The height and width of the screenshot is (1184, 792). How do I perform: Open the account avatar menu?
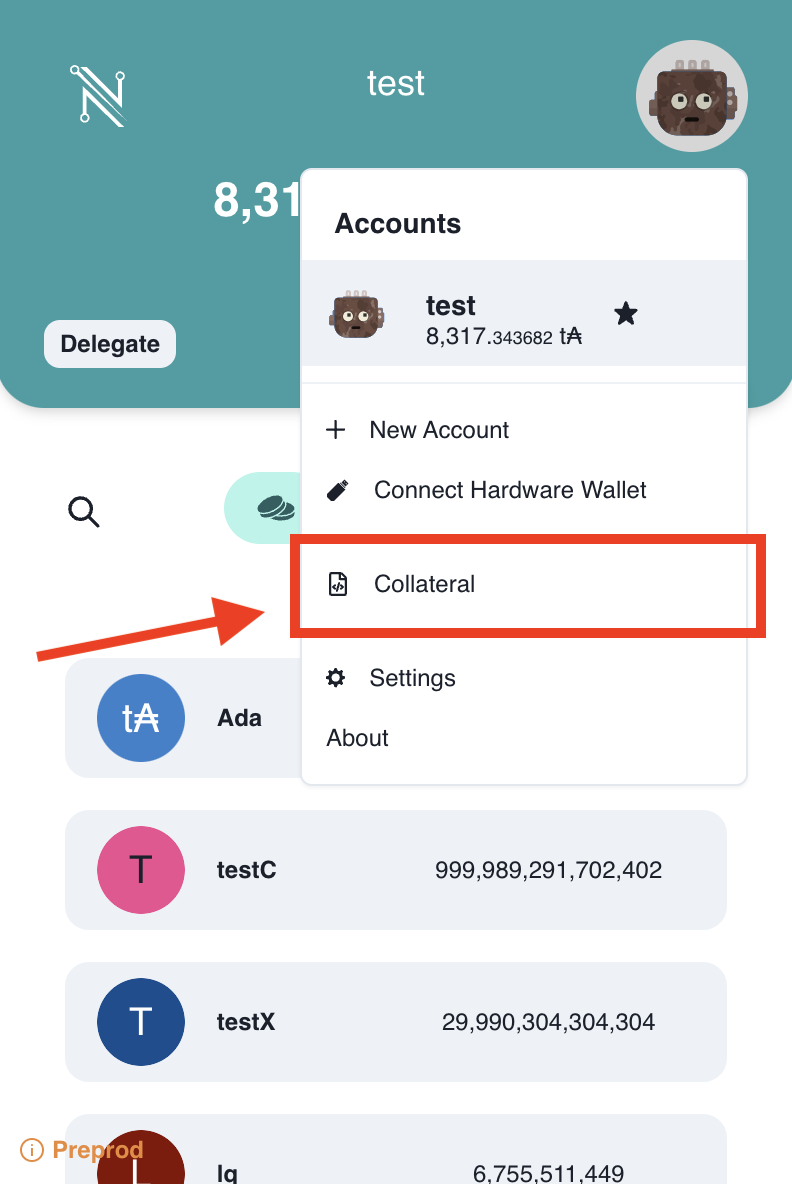(692, 96)
